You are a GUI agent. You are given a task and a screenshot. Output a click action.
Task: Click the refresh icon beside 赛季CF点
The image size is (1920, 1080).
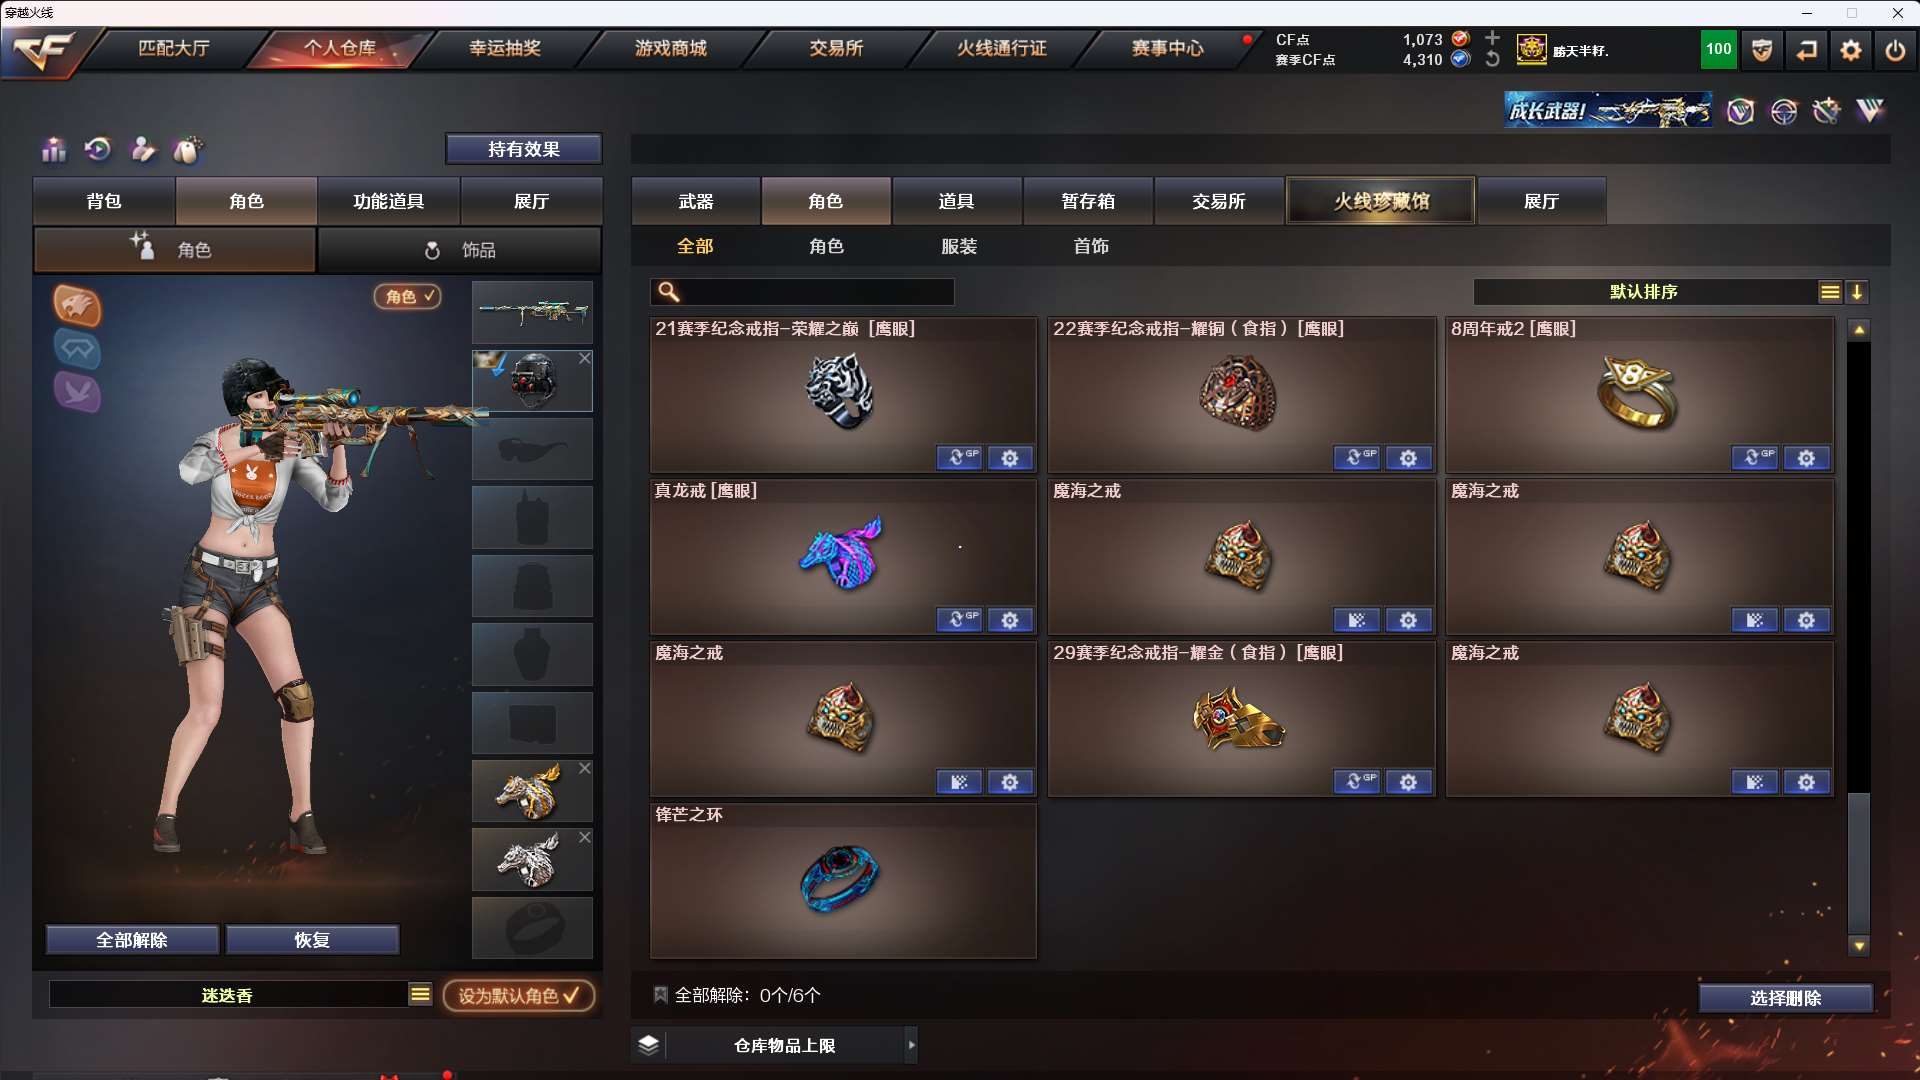(1492, 59)
